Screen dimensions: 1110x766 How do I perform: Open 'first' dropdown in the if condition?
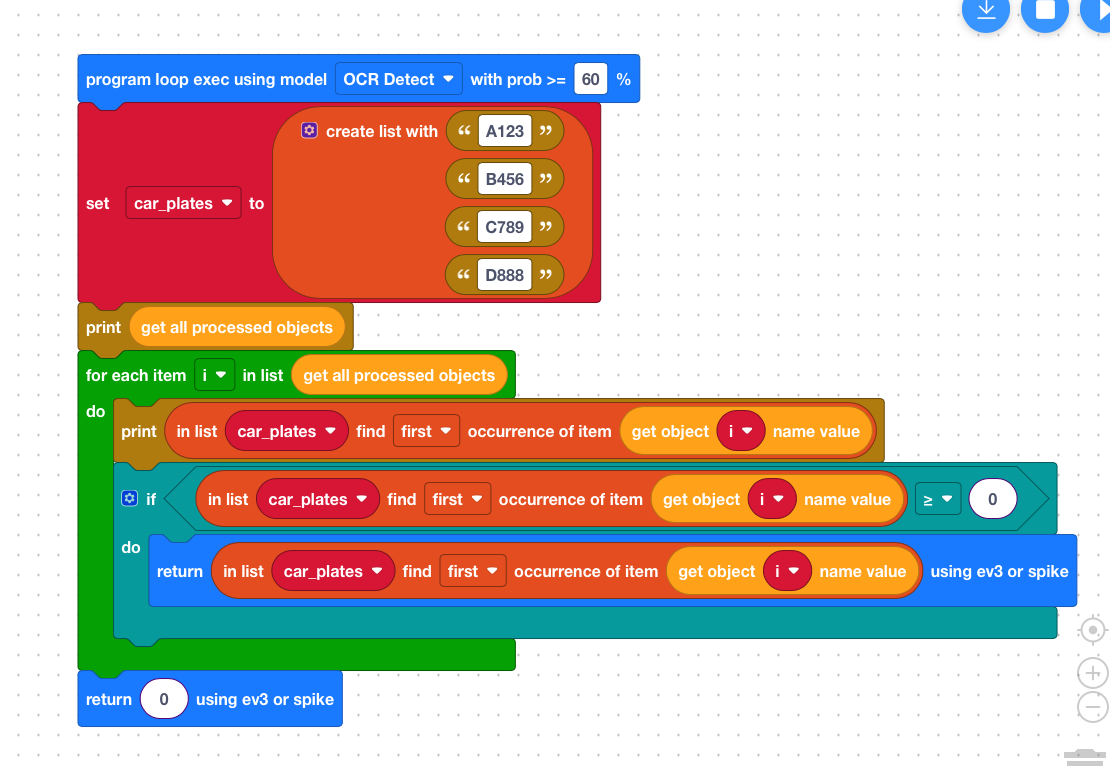(457, 499)
